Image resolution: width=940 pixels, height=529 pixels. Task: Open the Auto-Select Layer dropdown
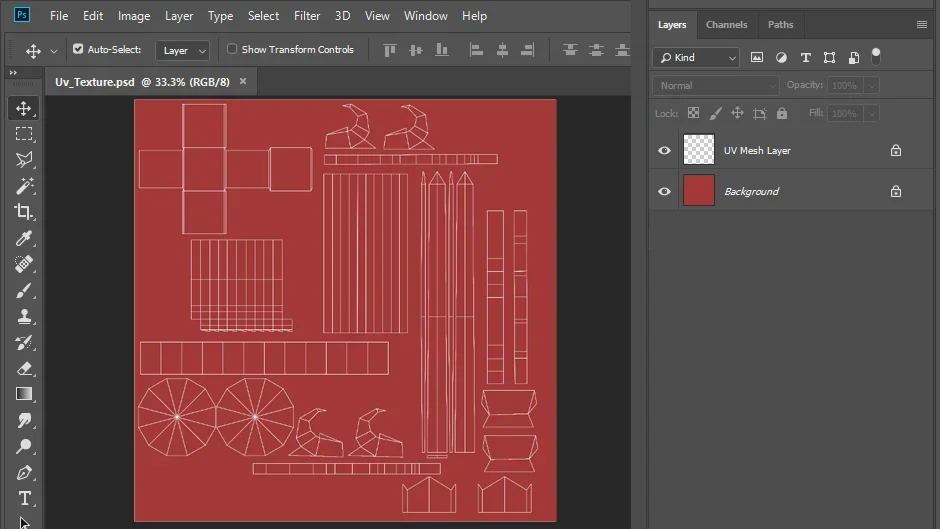[183, 50]
